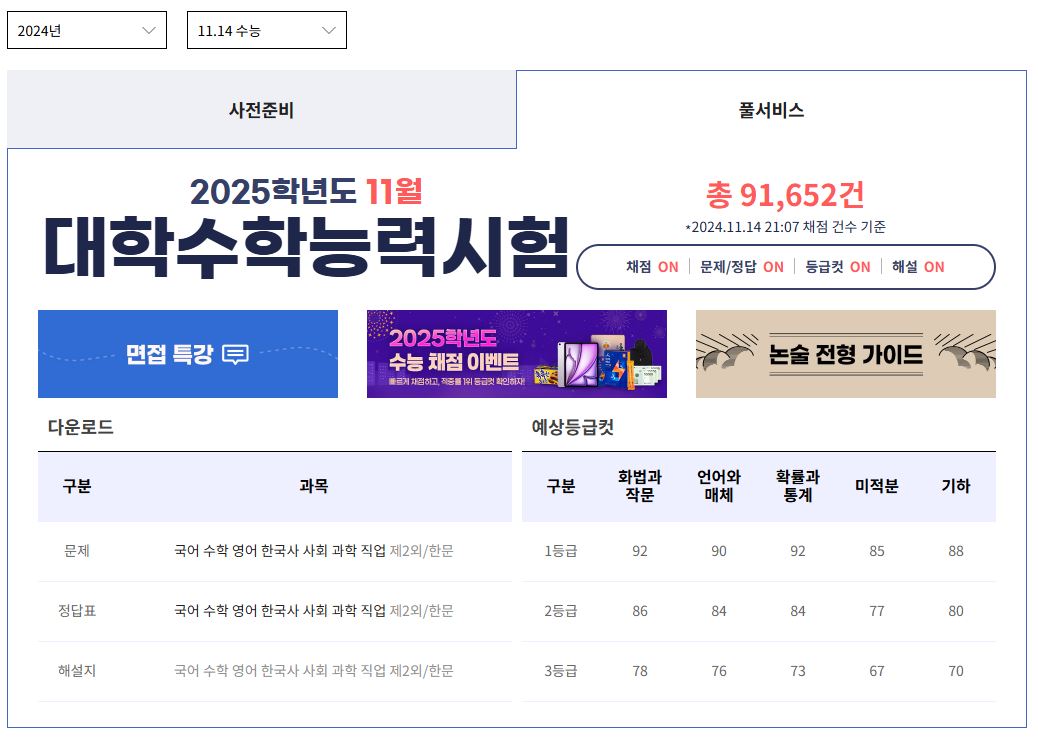Image resolution: width=1038 pixels, height=745 pixels.
Task: Click 제2외/한문 in the 문제 row
Action: click(x=424, y=550)
